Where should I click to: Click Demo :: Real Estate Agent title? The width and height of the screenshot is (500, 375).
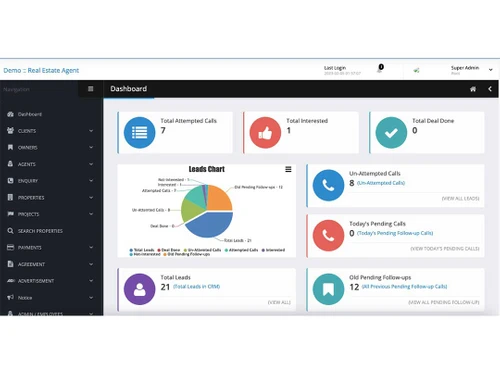pyautogui.click(x=41, y=70)
